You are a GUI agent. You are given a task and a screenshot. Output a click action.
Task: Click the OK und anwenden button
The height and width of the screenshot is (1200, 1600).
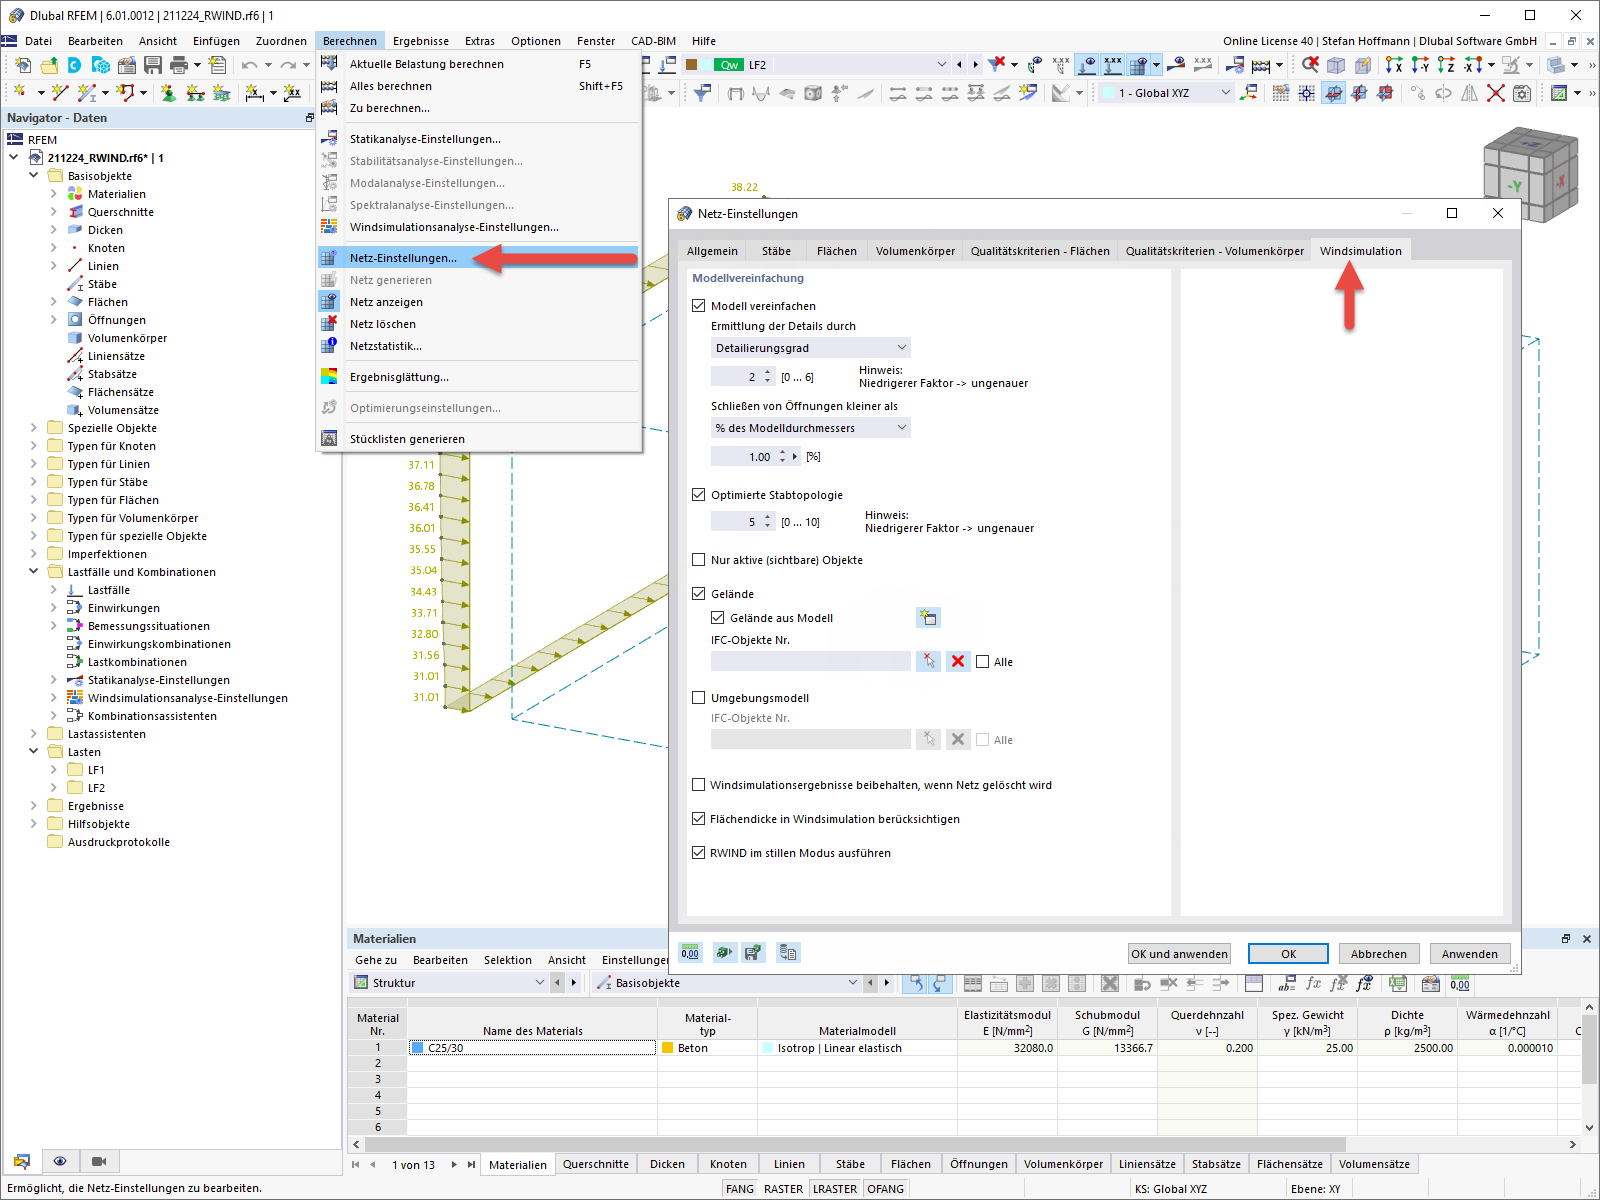coord(1179,953)
